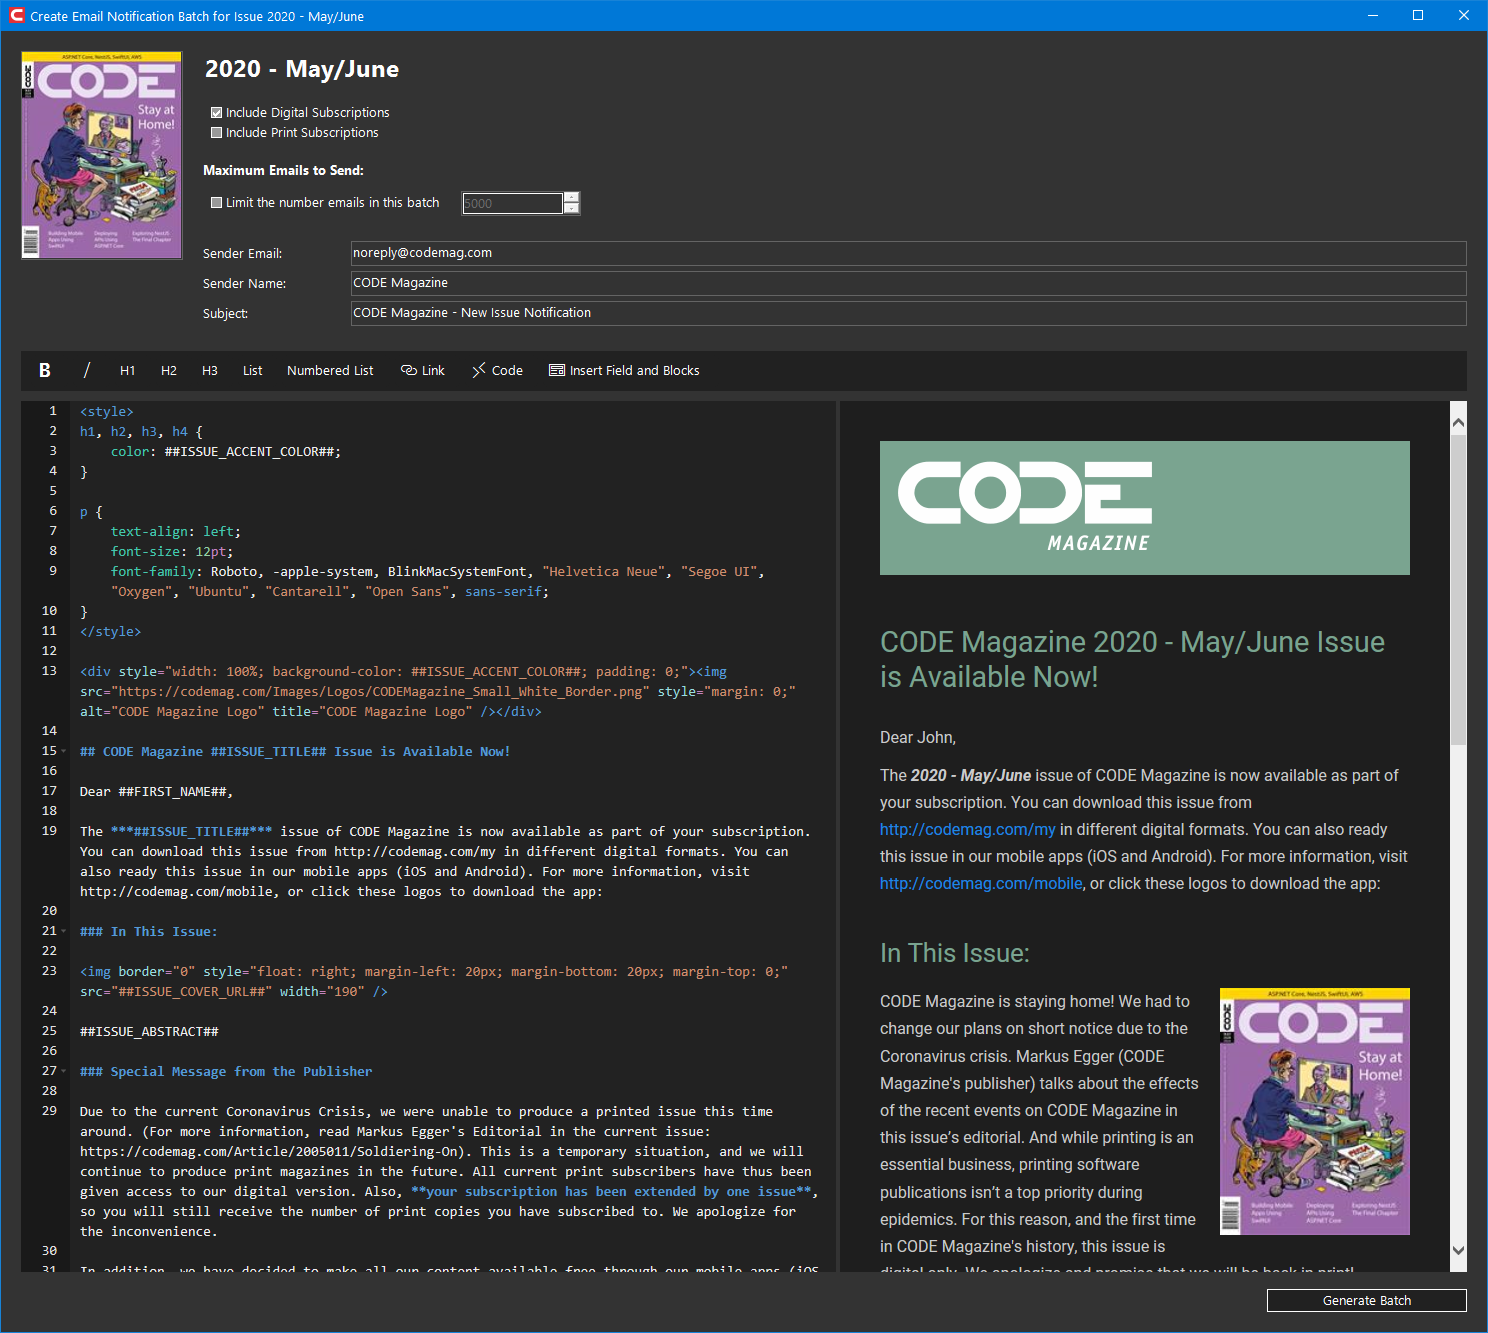Apply italic formatting with the slash icon
The width and height of the screenshot is (1488, 1333).
(87, 370)
